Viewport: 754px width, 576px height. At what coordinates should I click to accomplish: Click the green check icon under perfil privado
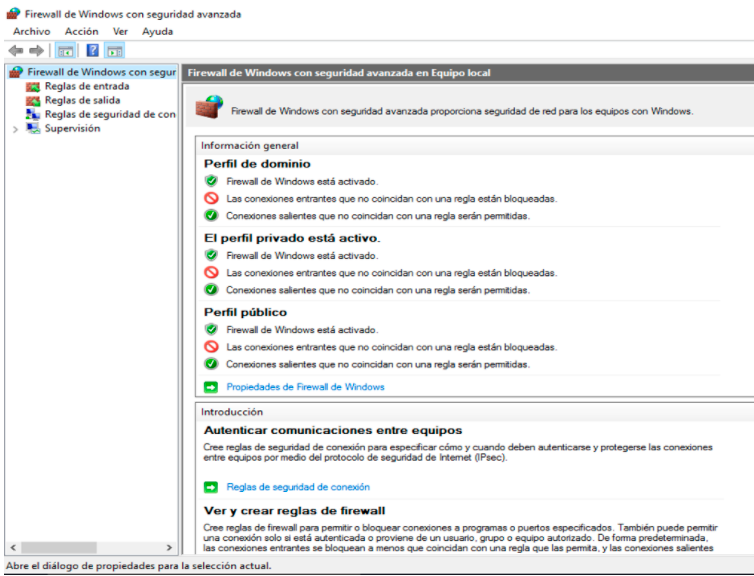pyautogui.click(x=211, y=289)
